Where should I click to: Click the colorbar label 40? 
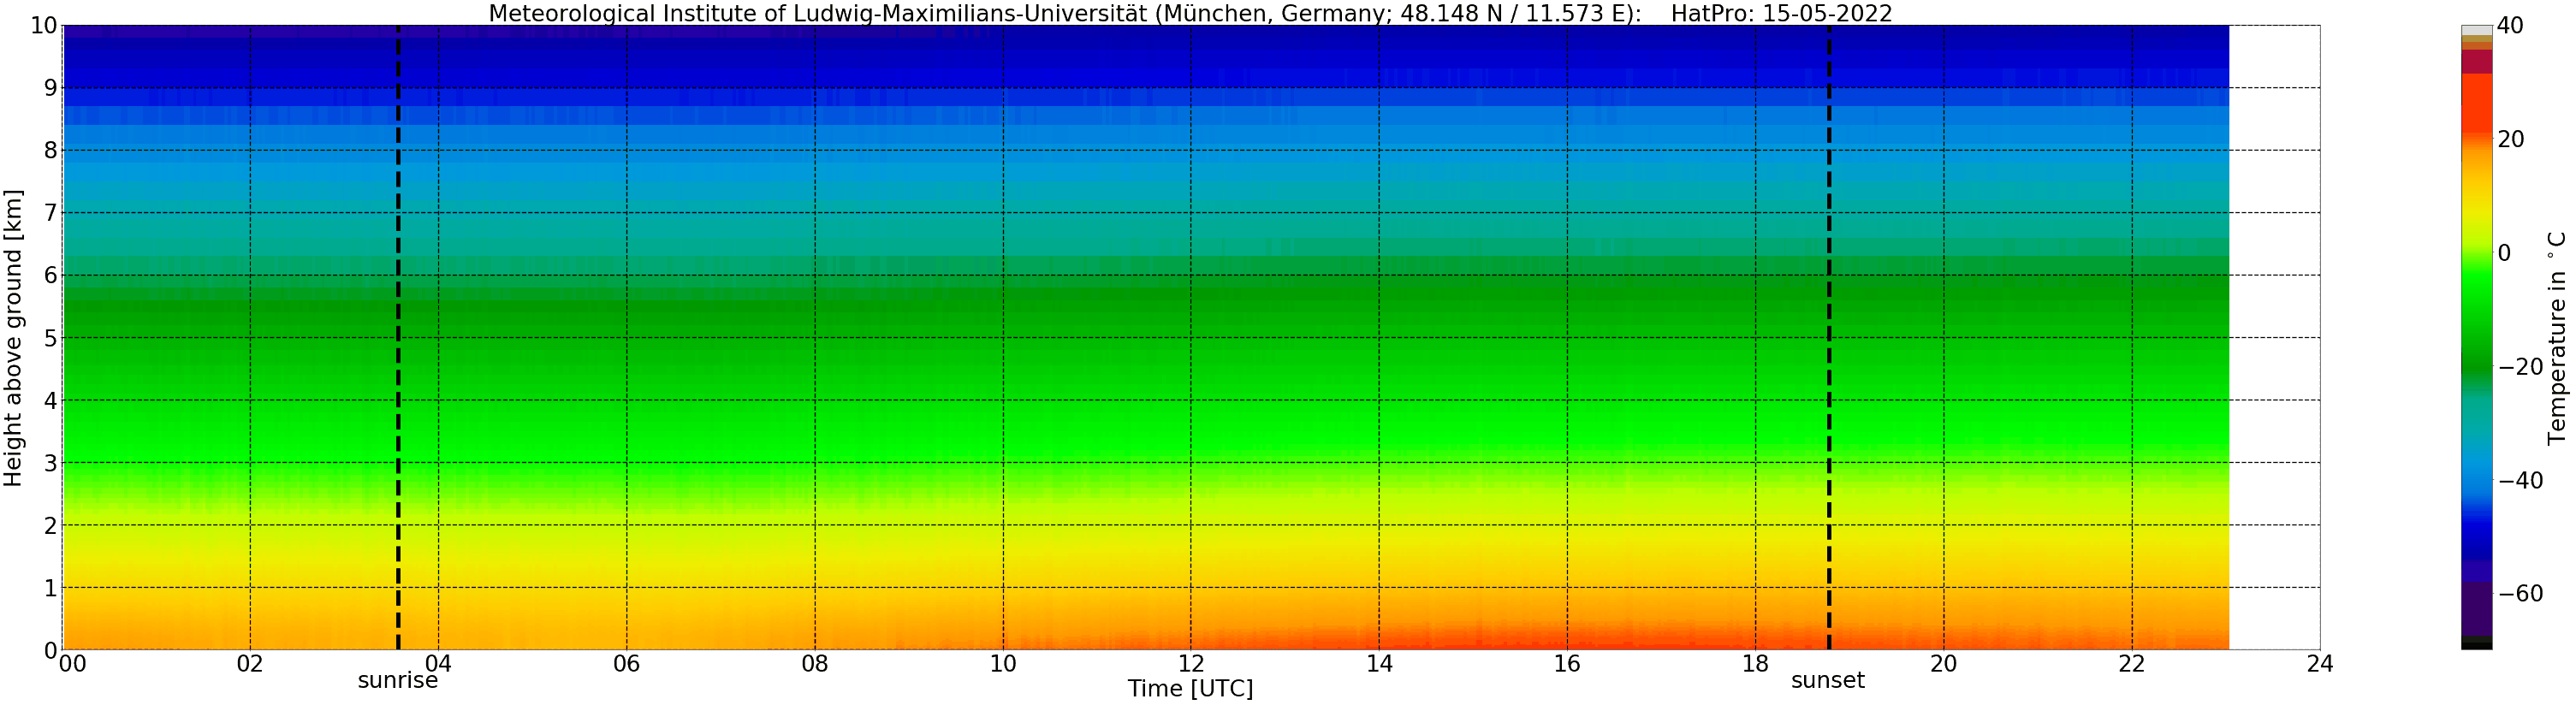click(2510, 26)
